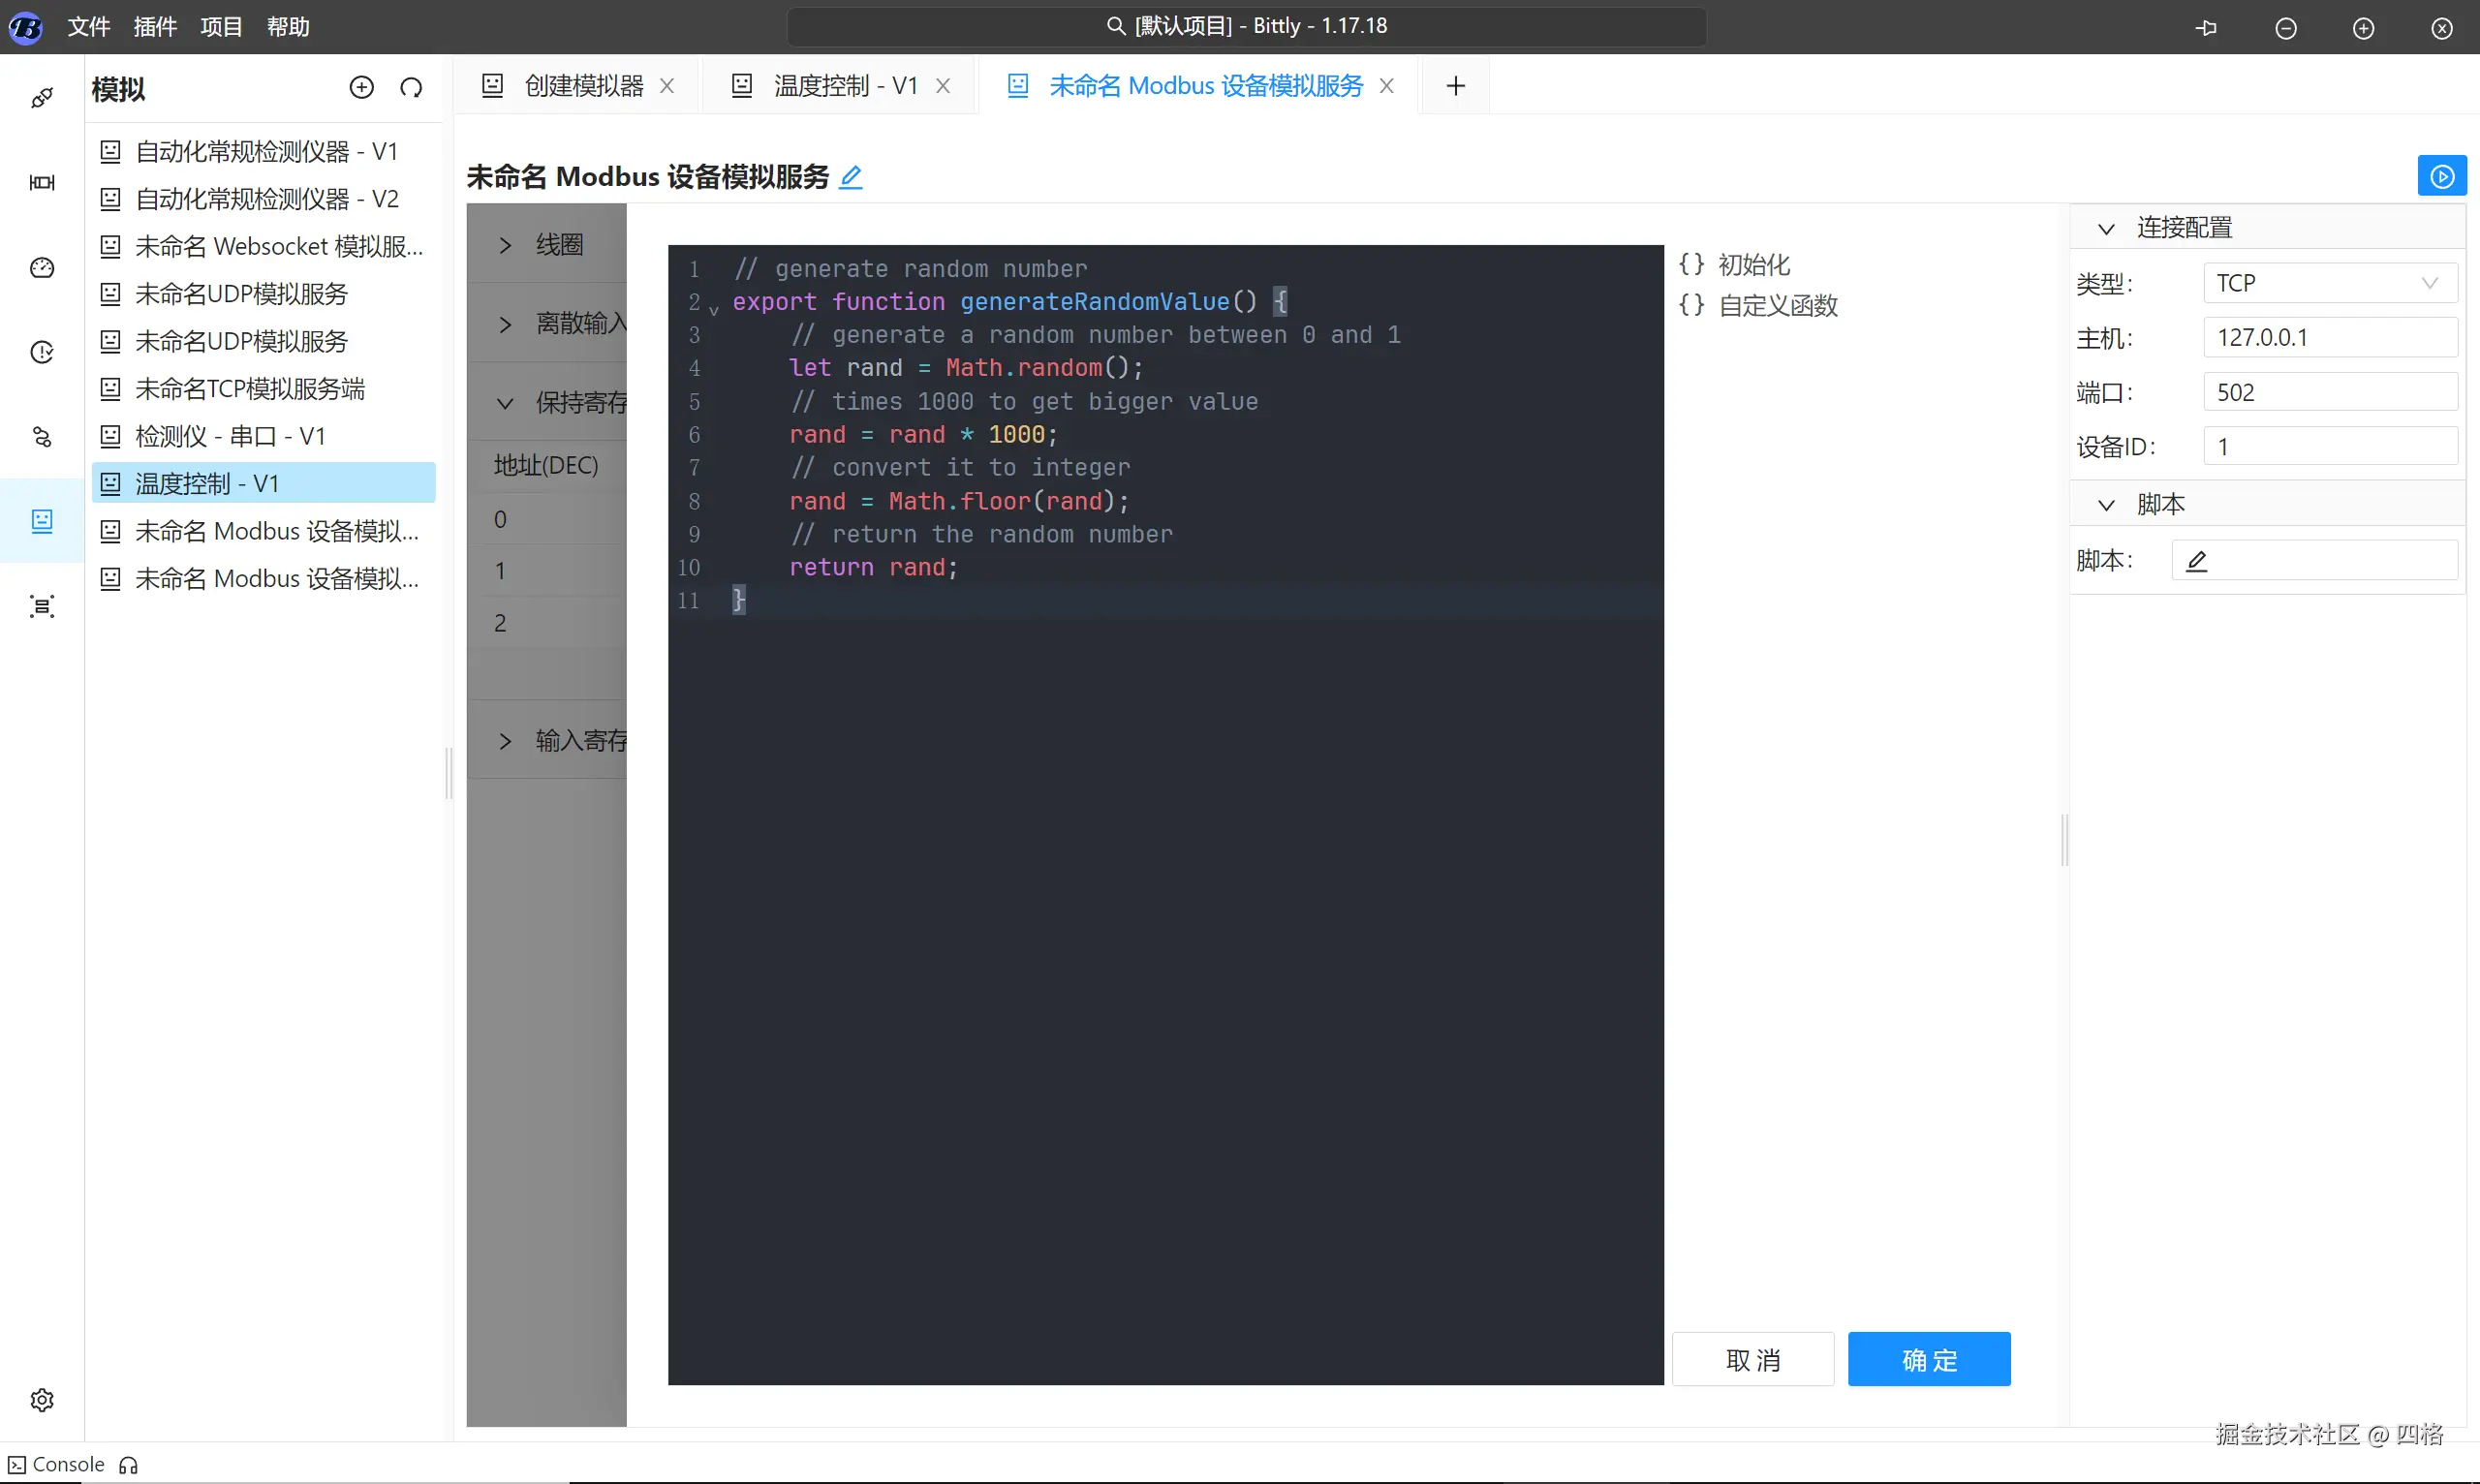
Task: Click the script edit pencil icon
Action: 2196,561
